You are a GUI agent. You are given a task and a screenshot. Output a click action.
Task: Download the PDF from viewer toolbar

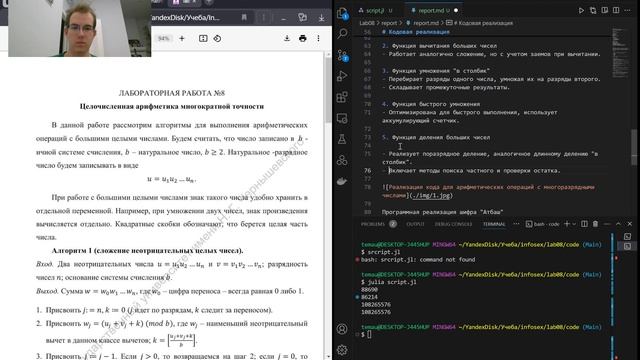[x=287, y=38]
